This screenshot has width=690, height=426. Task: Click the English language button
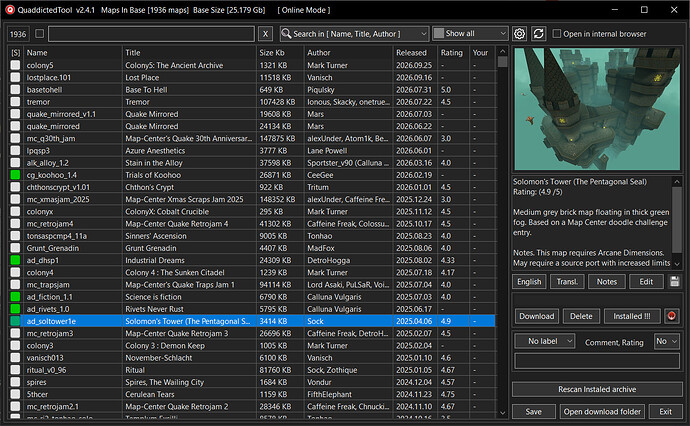[529, 282]
